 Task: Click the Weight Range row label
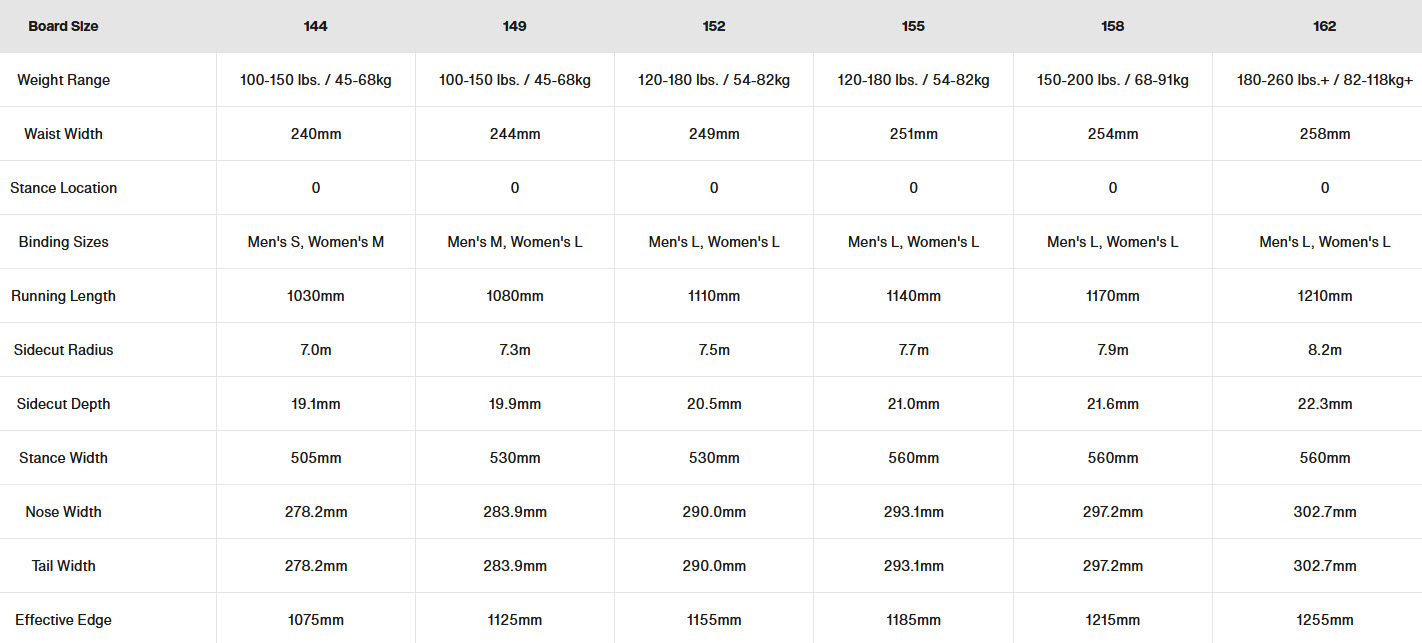pyautogui.click(x=63, y=80)
